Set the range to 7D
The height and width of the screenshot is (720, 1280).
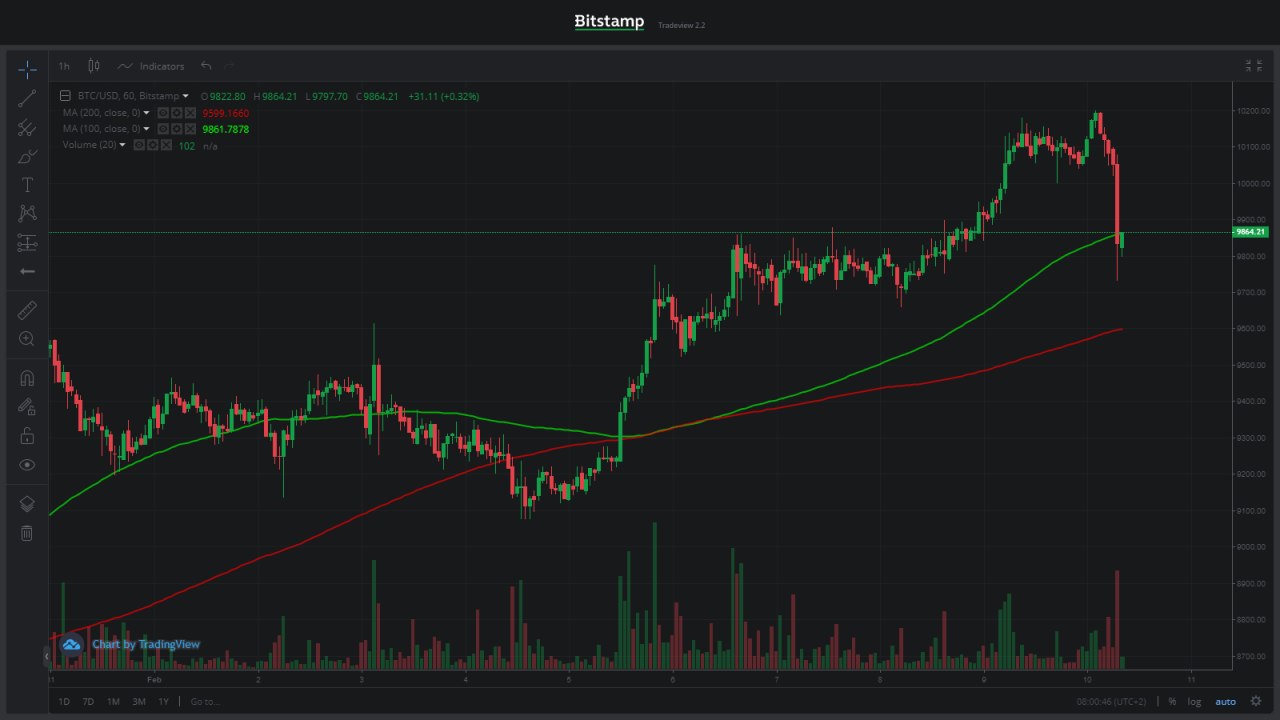point(88,702)
